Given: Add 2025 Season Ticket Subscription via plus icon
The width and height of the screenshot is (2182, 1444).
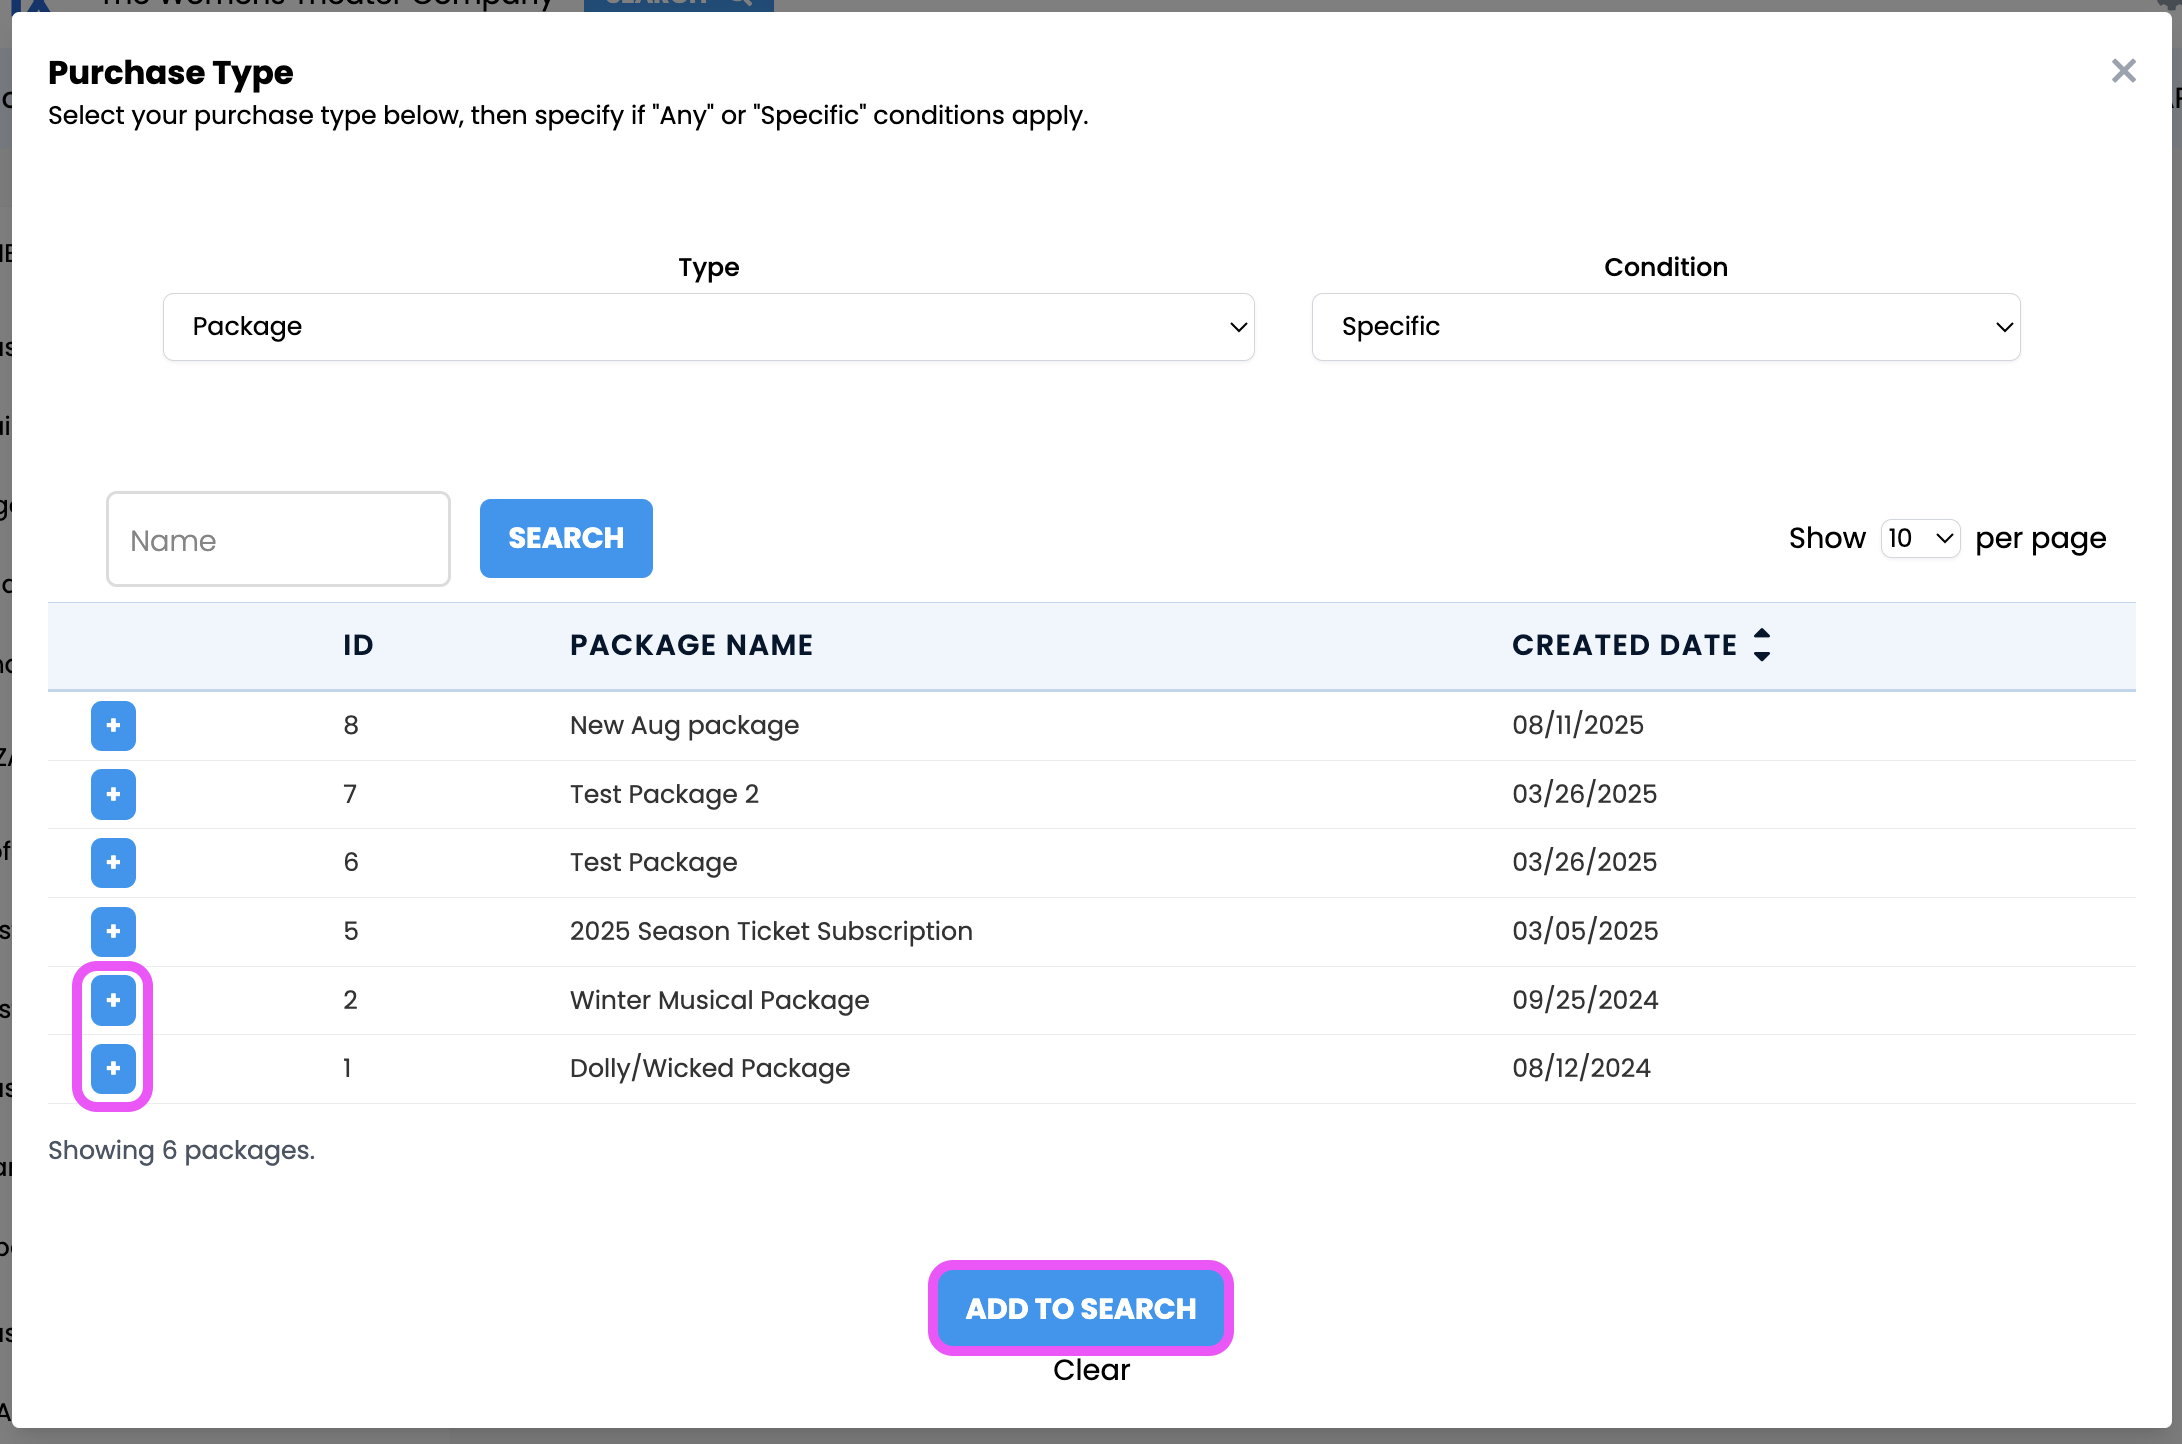Looking at the screenshot, I should (113, 932).
